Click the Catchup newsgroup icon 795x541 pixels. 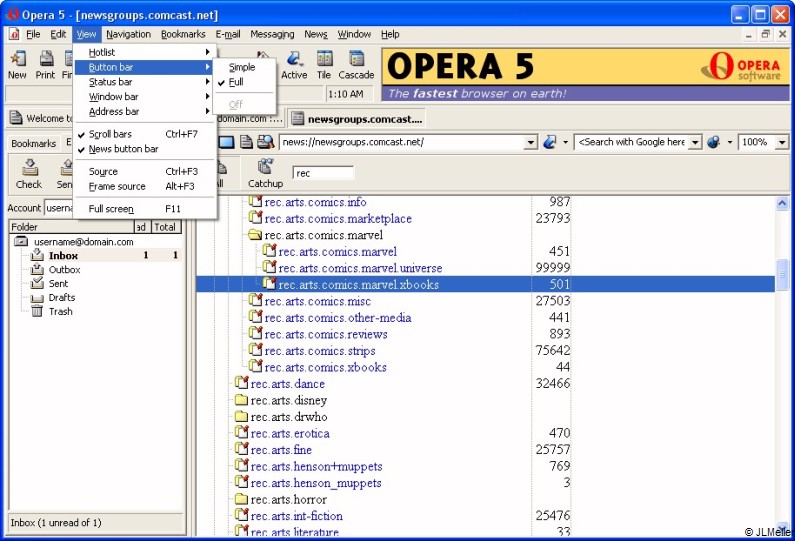(265, 166)
